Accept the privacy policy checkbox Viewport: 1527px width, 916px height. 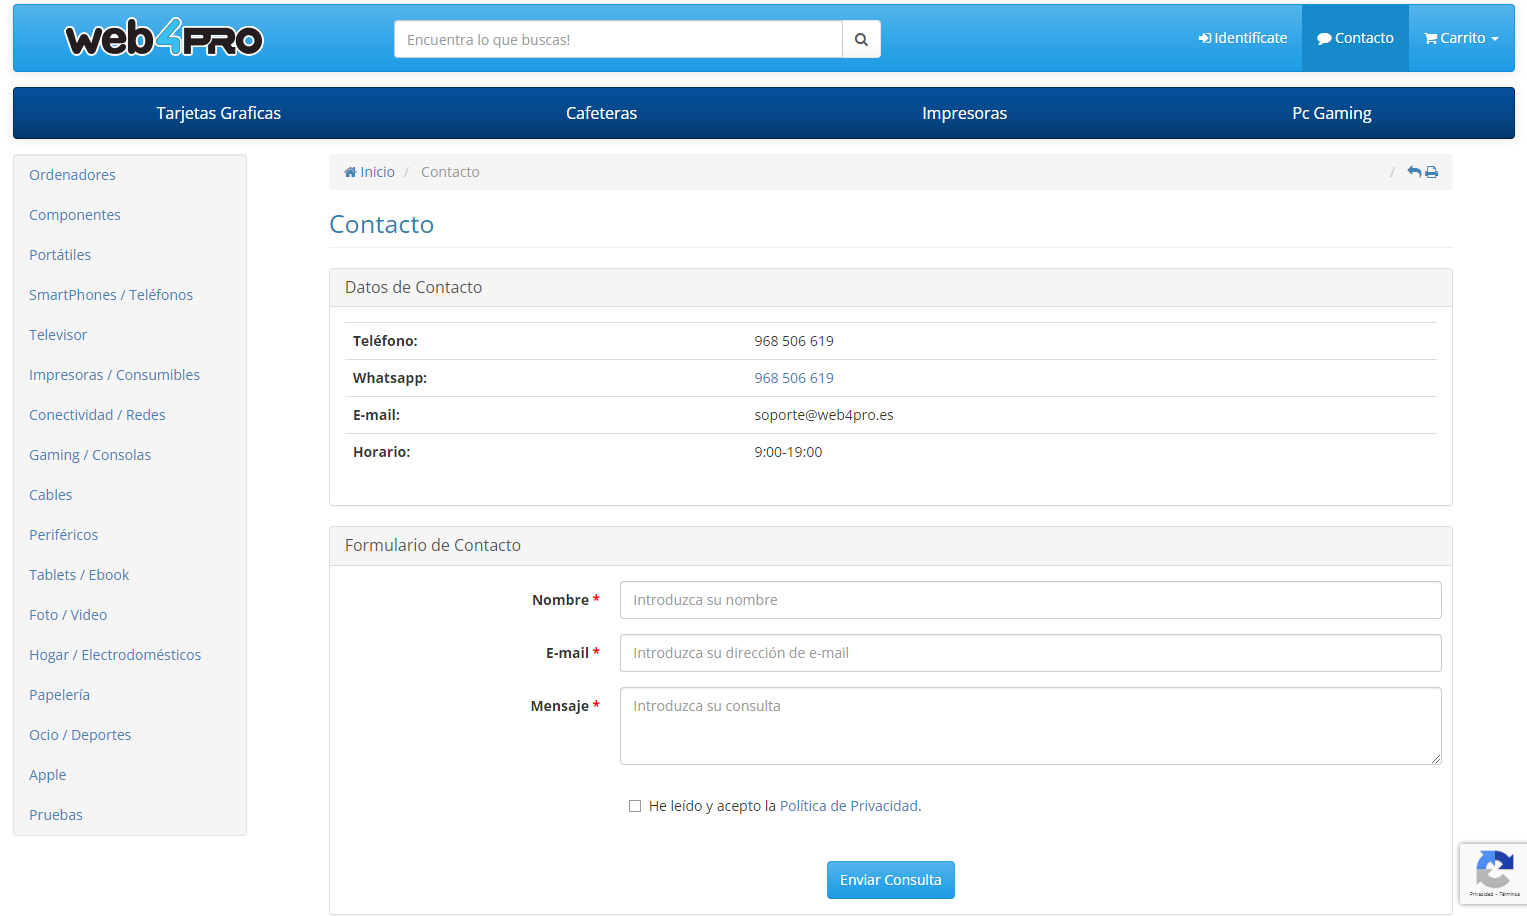tap(635, 806)
